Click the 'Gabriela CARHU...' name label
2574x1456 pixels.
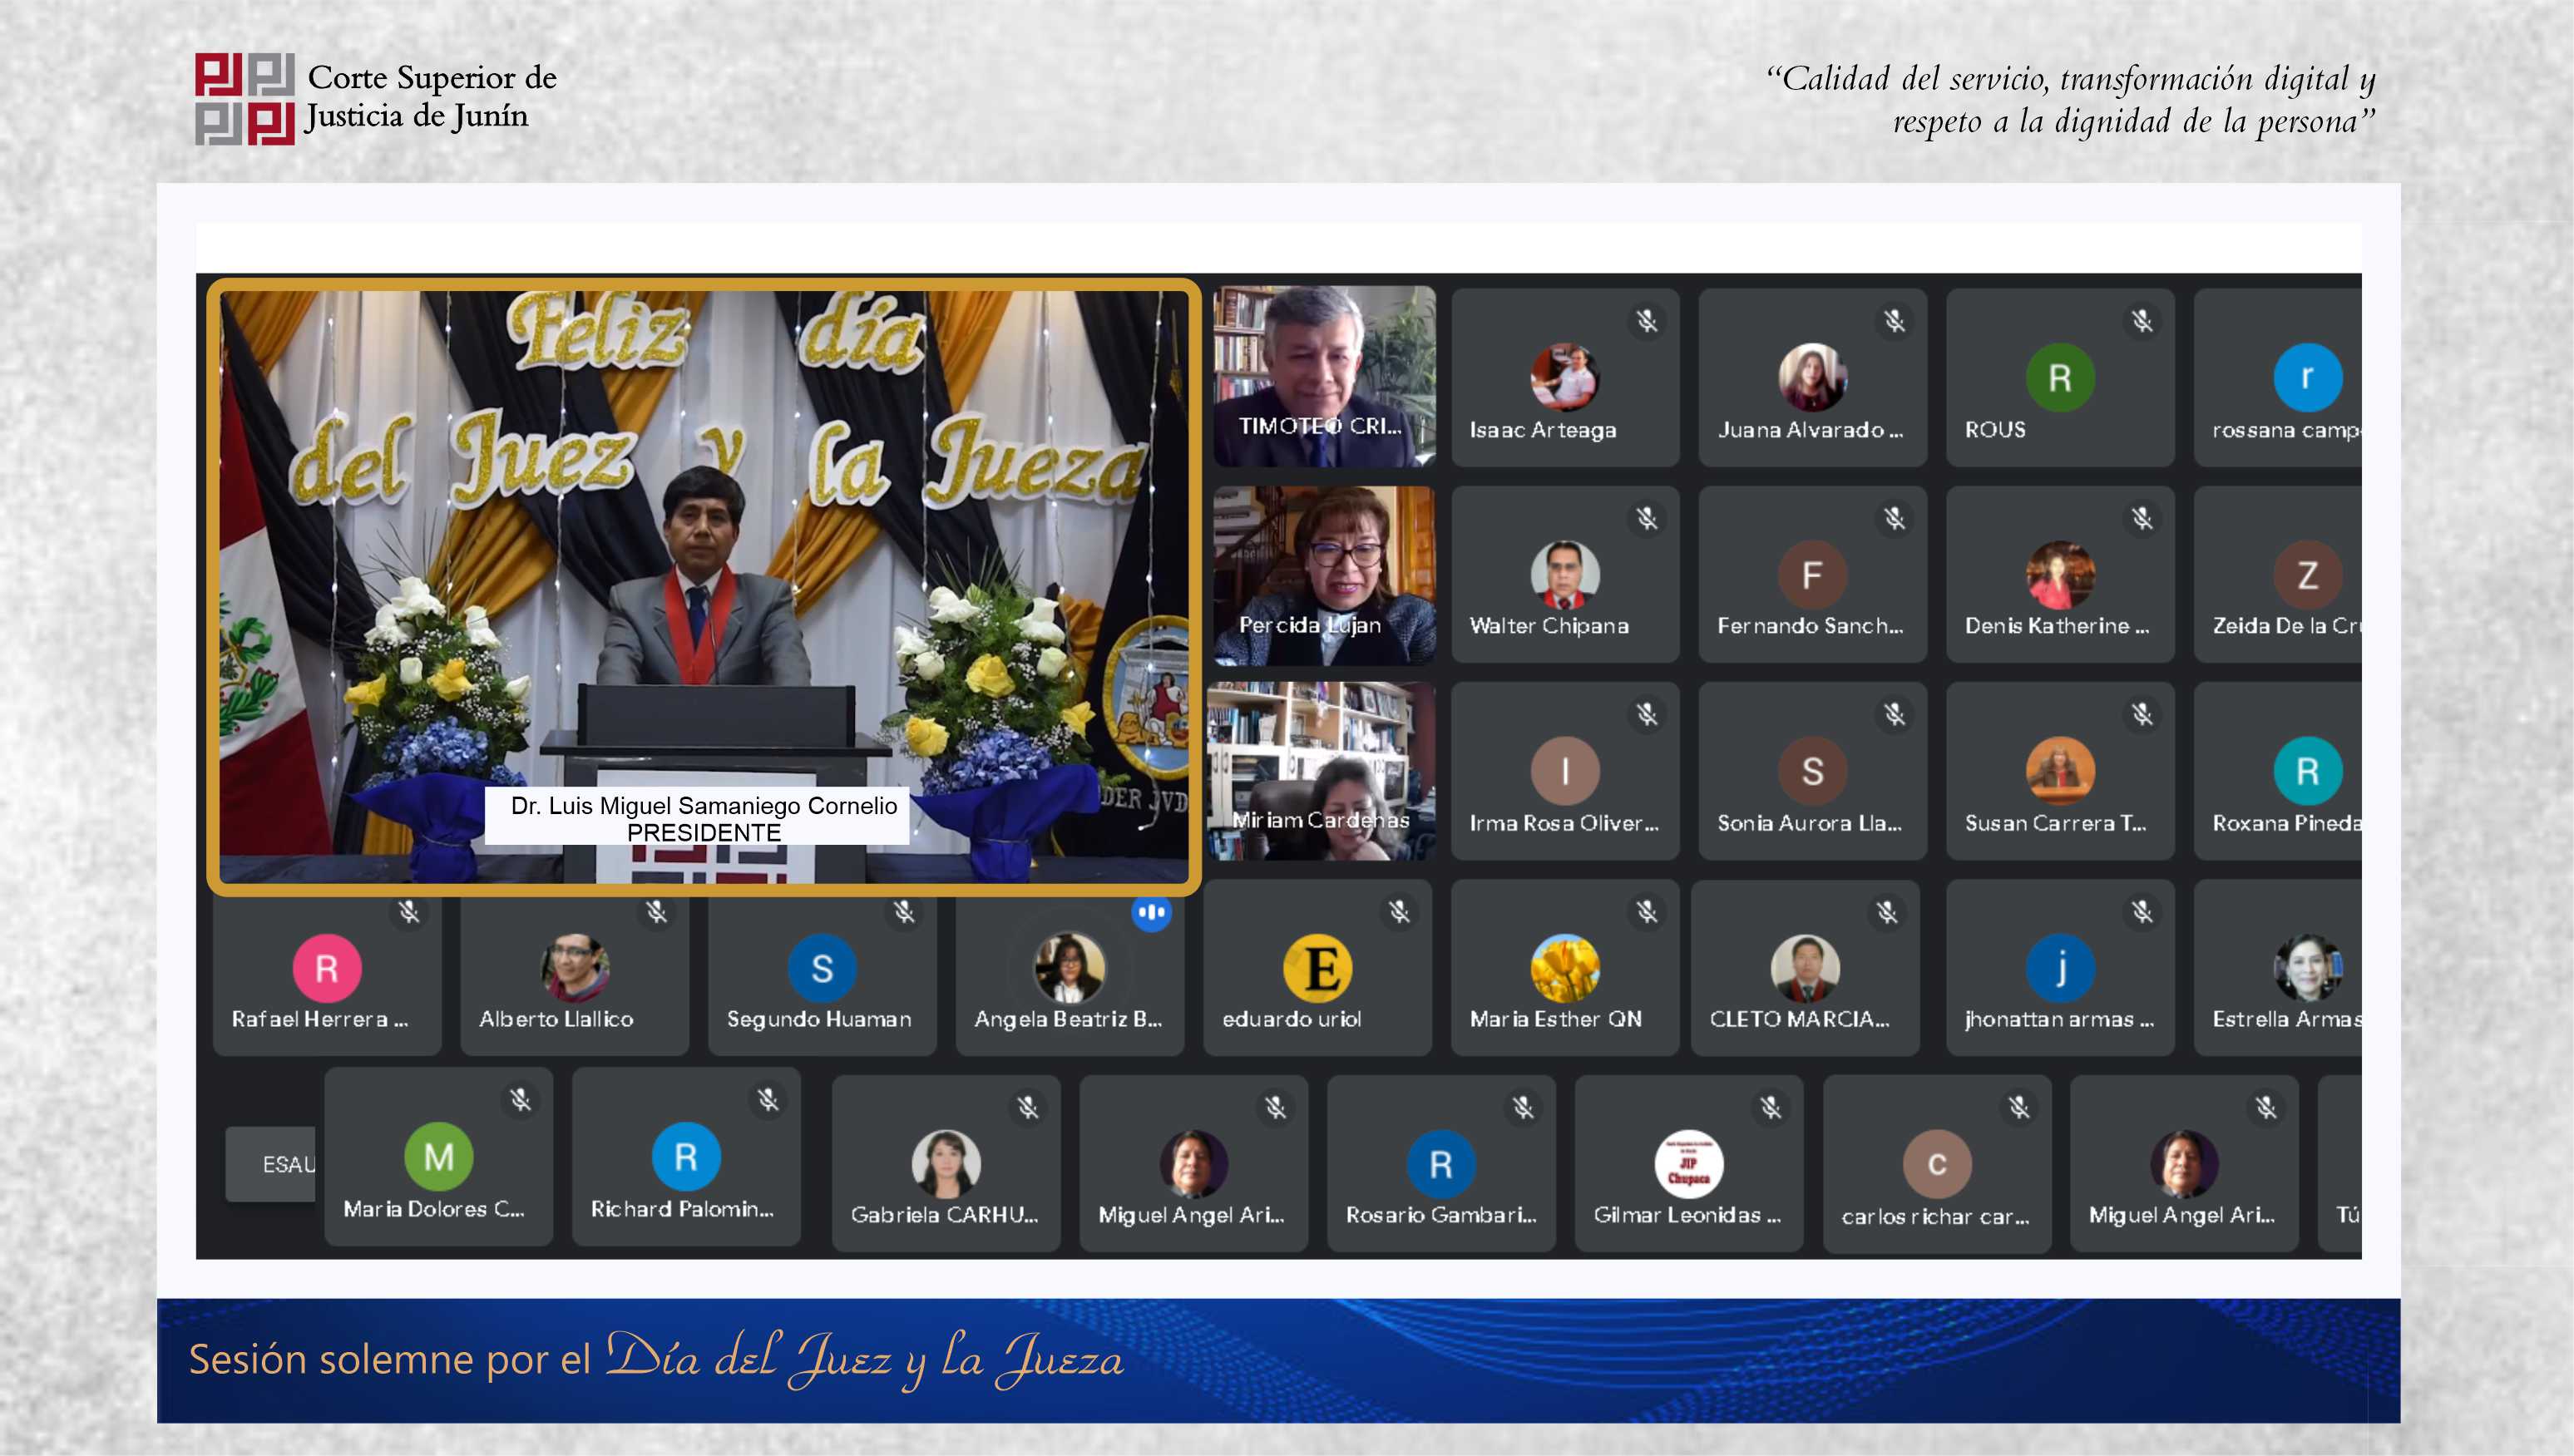coord(944,1215)
